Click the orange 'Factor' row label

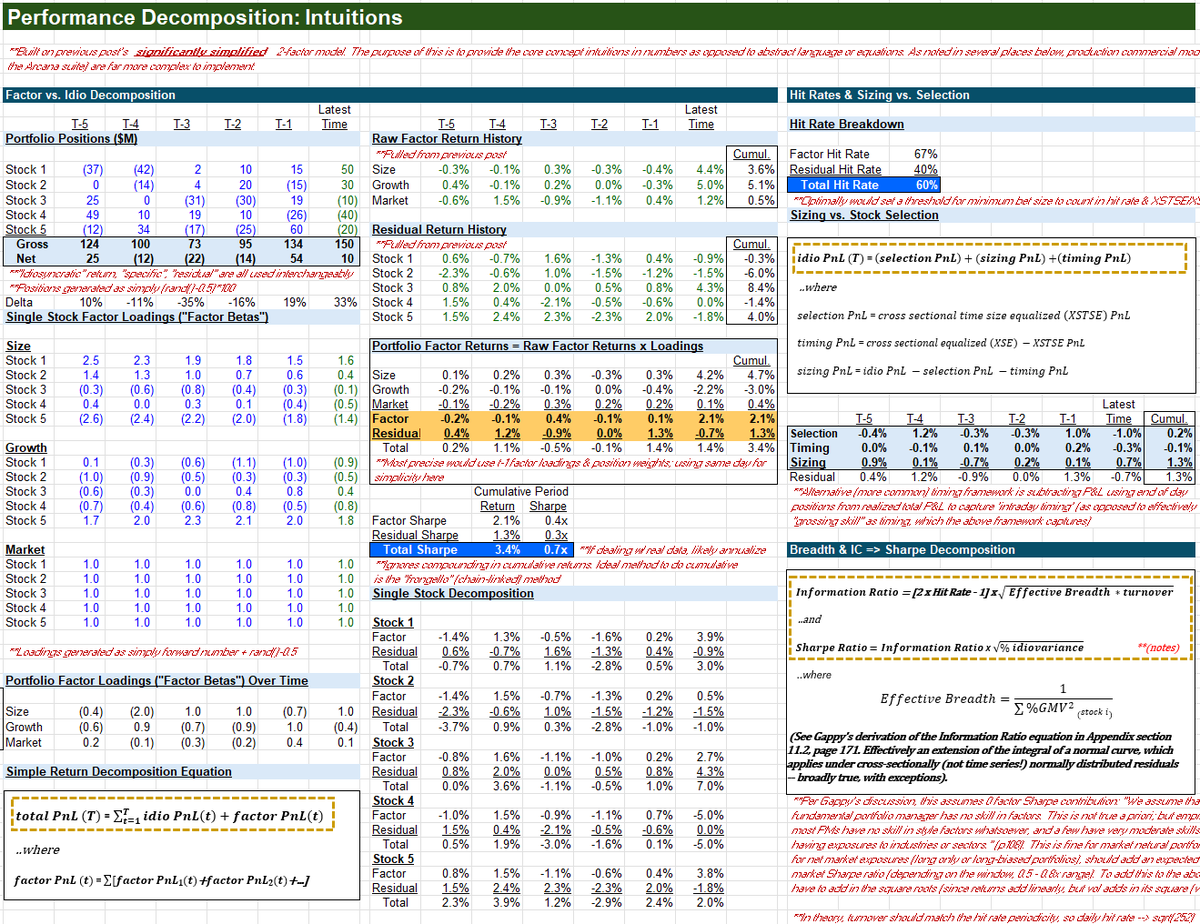[x=390, y=419]
